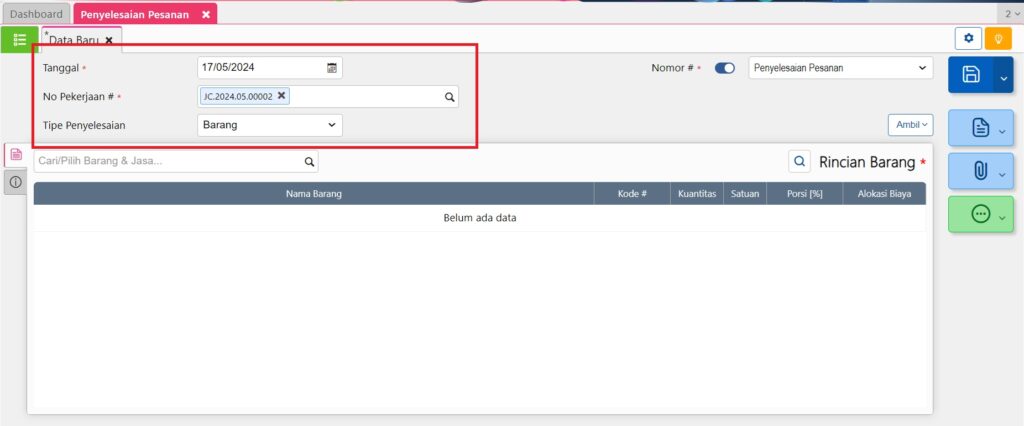Open the tab count dropdown labeled 2

(x=1010, y=14)
